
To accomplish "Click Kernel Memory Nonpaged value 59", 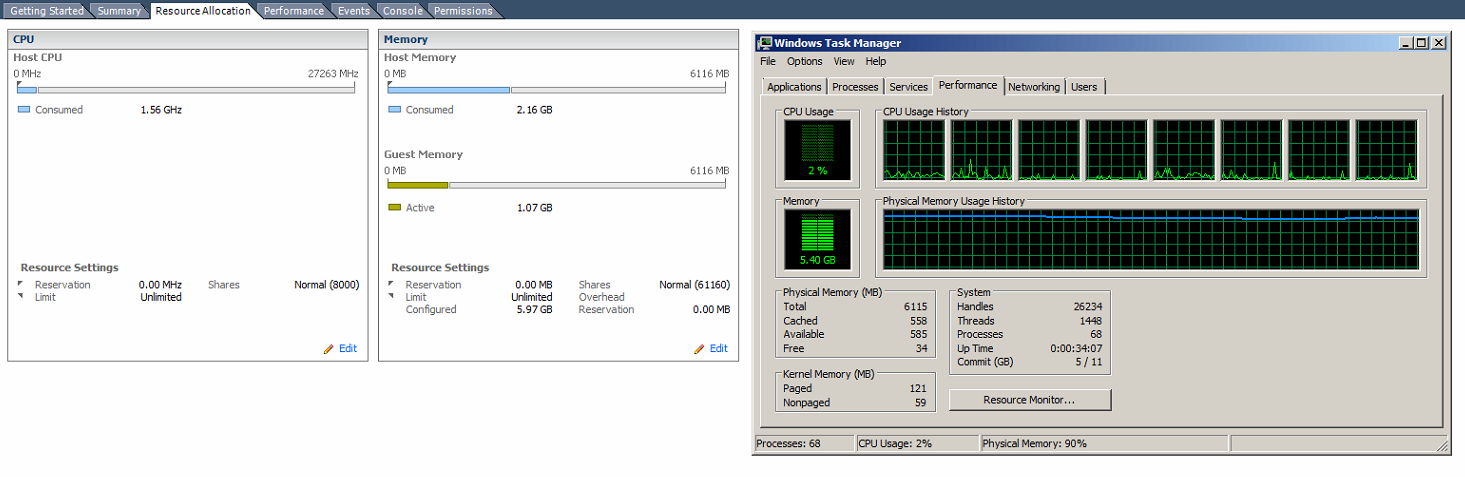I will click(921, 403).
